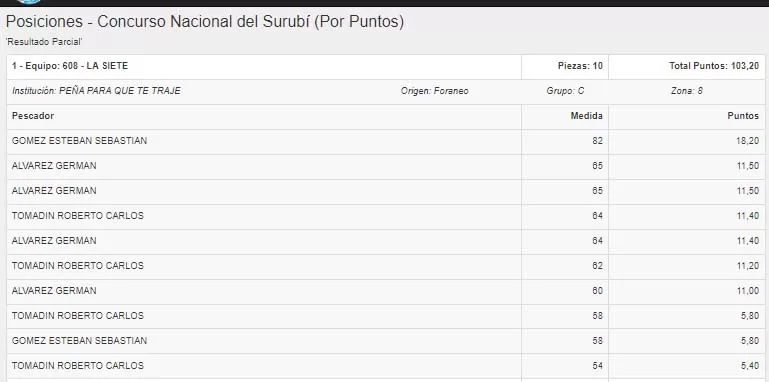The height and width of the screenshot is (382, 769).
Task: Click the 'Total Puntos: 103,20' cell
Action: click(687, 66)
